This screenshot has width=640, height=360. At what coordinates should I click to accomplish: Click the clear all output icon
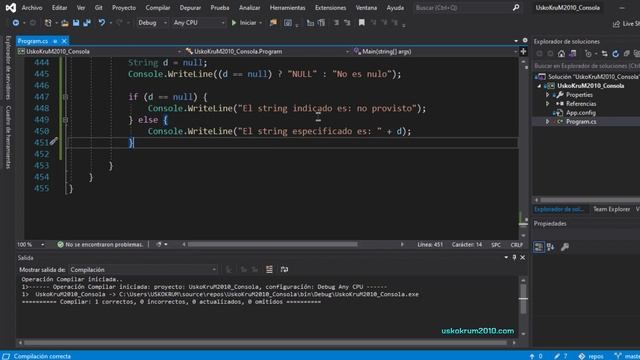(x=269, y=269)
